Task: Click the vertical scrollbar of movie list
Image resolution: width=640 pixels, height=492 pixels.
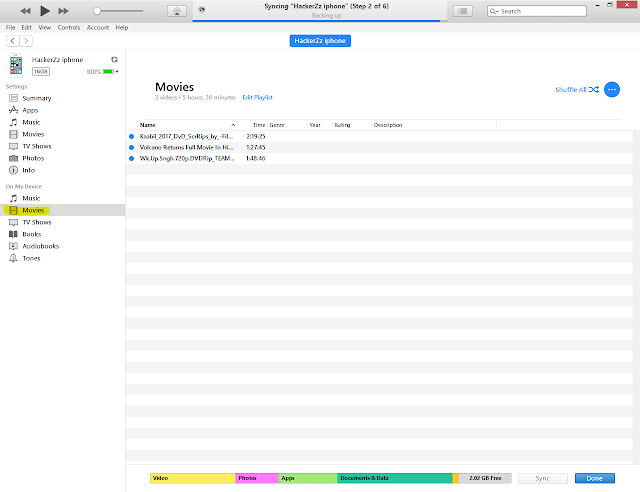Action: click(x=636, y=297)
